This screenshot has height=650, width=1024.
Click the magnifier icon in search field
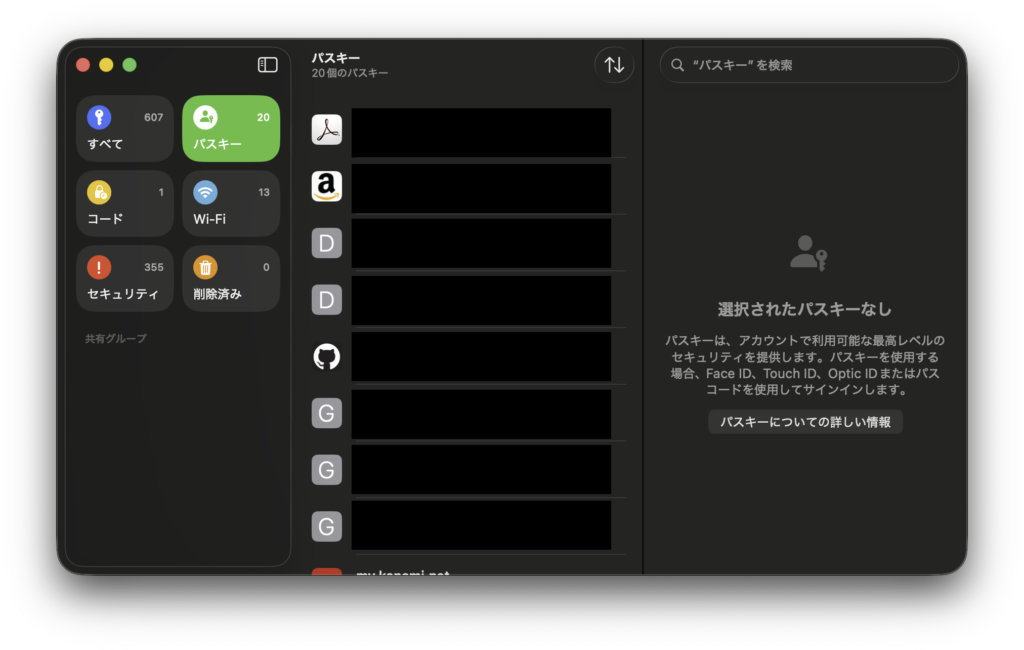click(677, 65)
